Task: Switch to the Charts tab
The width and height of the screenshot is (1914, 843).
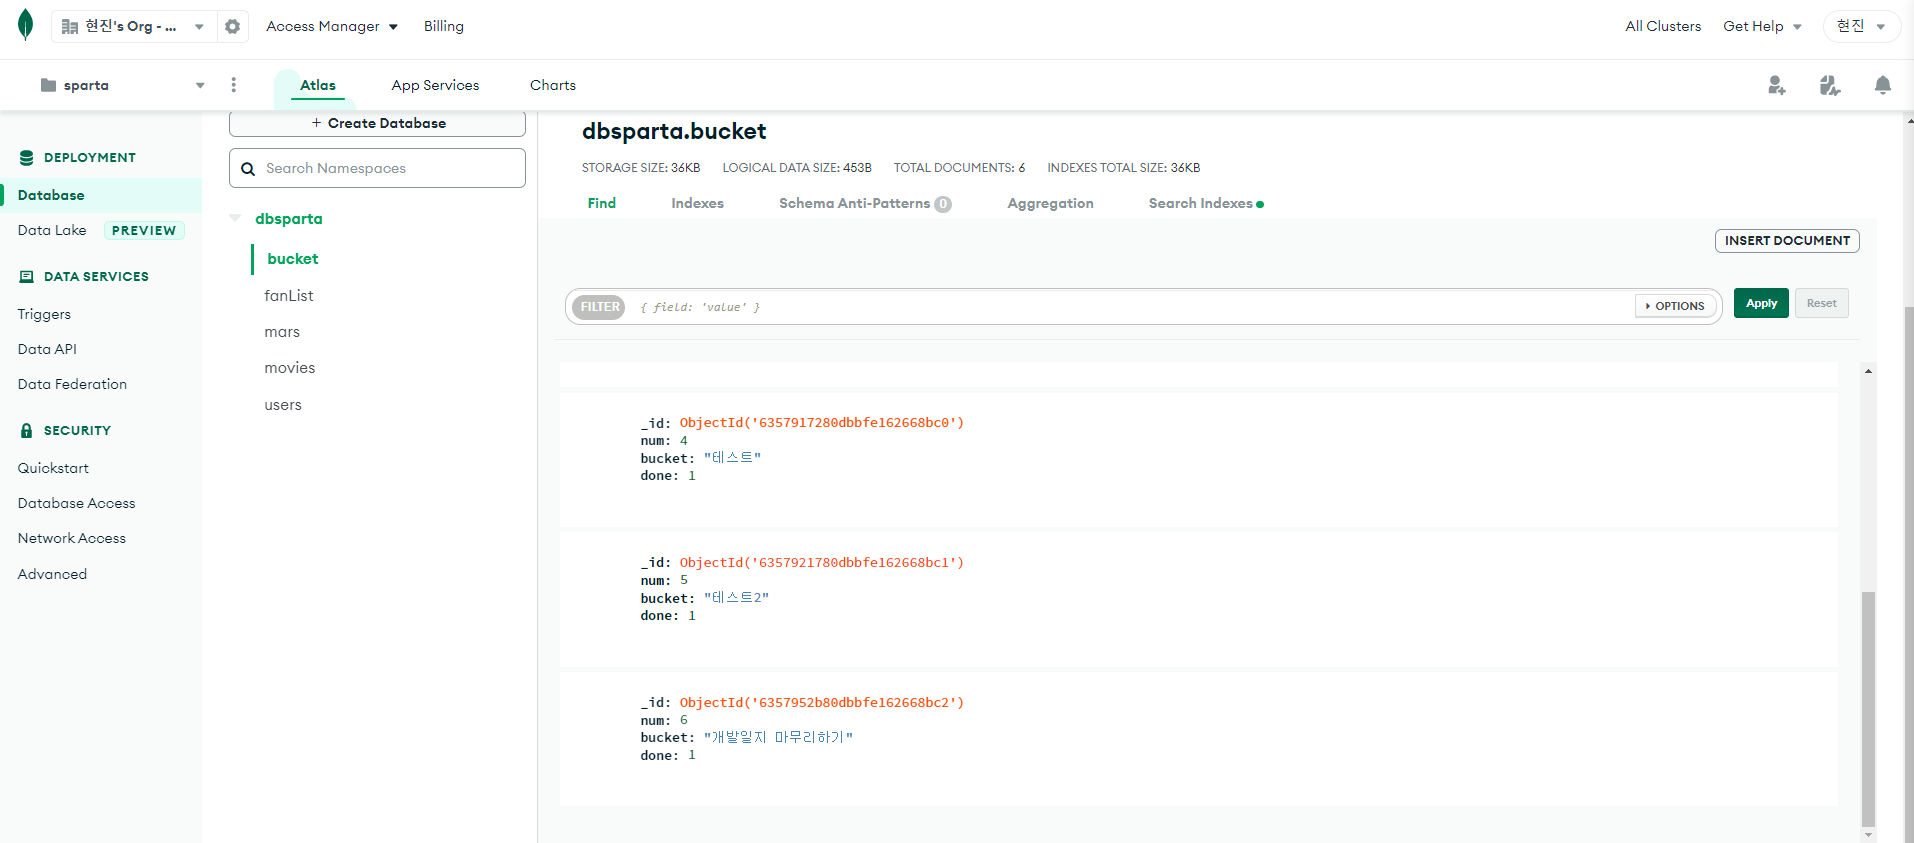Action: pos(553,85)
